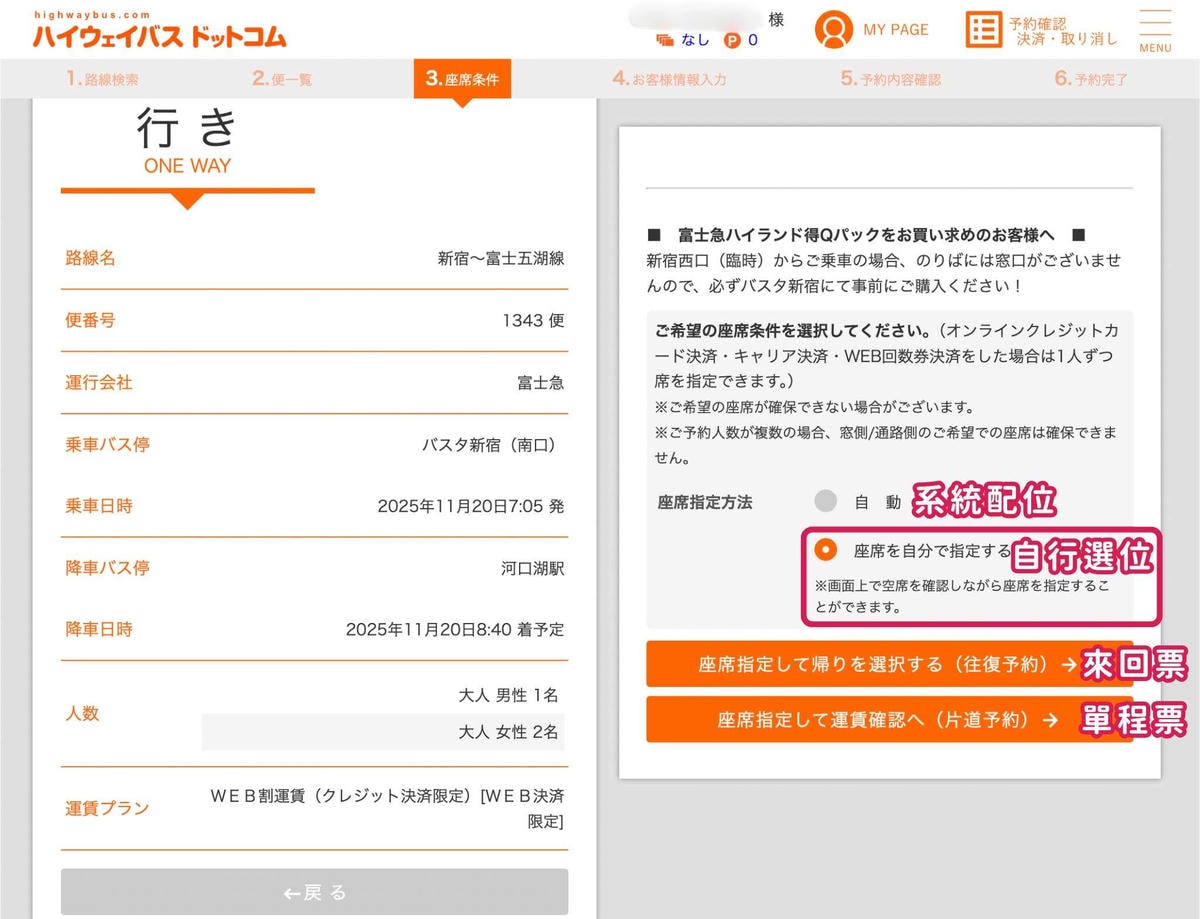Go to step 2.便一覧
Screen dimensions: 1200x919
pyautogui.click(x=282, y=79)
